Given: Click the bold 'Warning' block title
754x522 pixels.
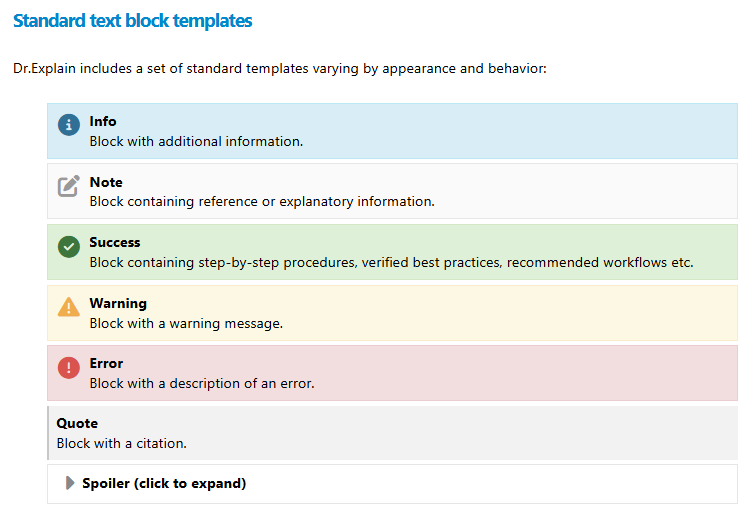Looking at the screenshot, I should (118, 303).
